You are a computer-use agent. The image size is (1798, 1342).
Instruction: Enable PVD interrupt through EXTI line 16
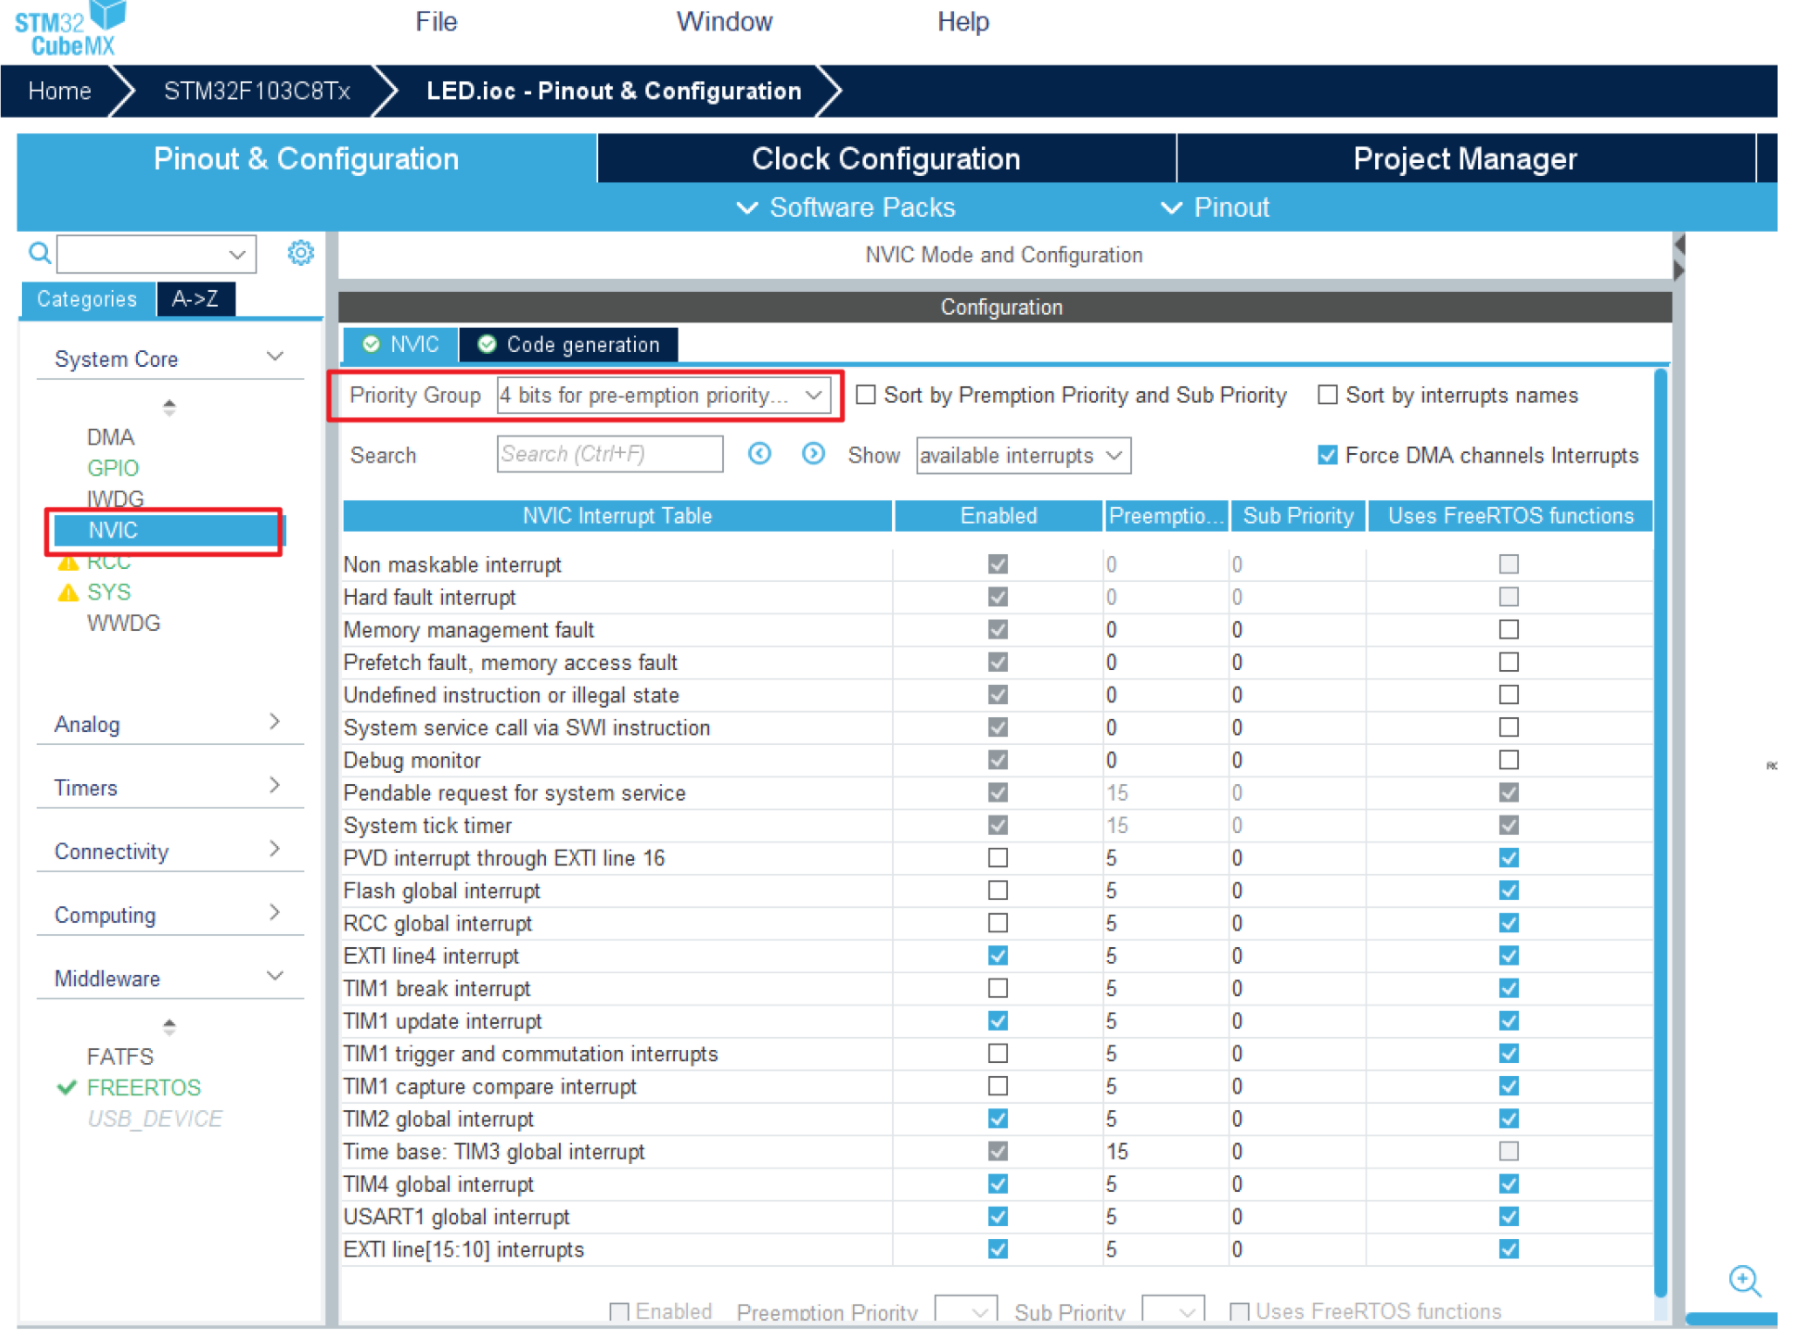coord(998,858)
